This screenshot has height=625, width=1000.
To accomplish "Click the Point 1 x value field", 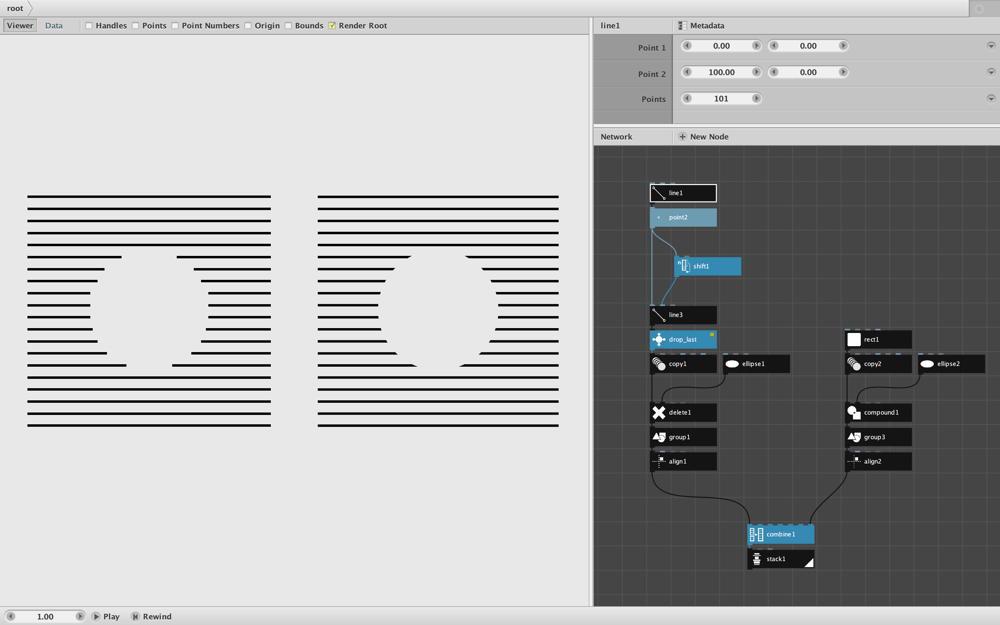I will pyautogui.click(x=721, y=46).
